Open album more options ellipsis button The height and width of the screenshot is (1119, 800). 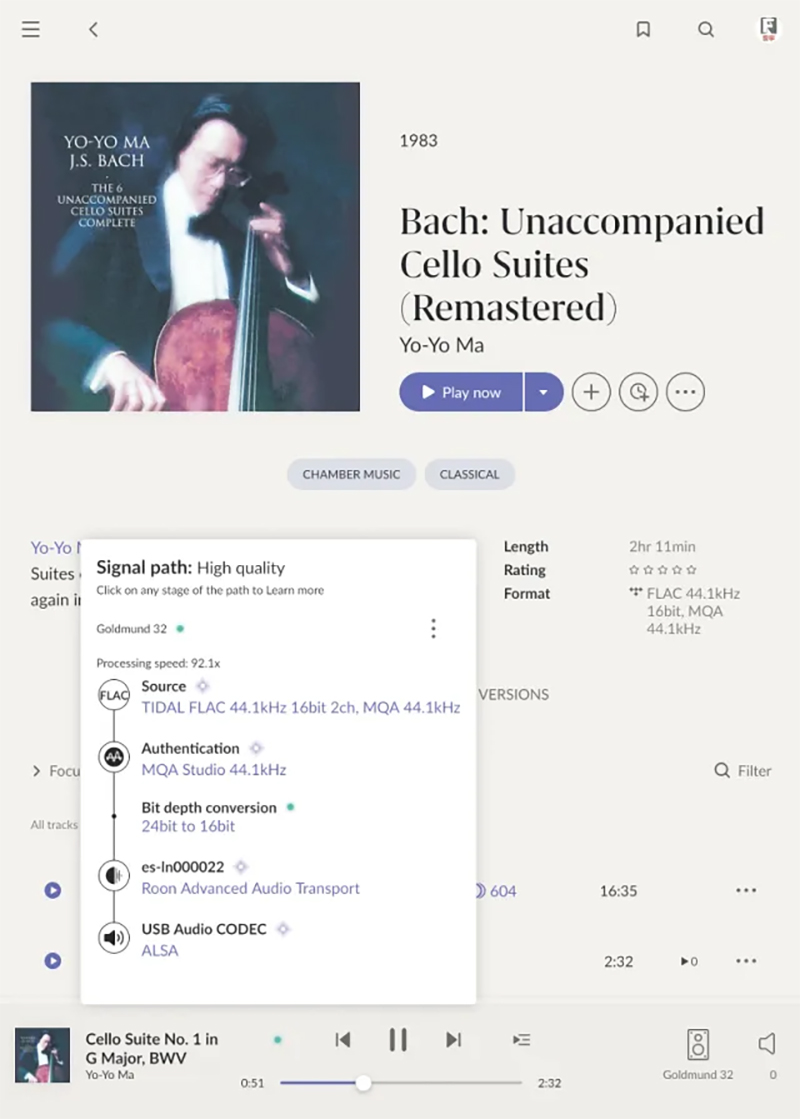tap(685, 392)
